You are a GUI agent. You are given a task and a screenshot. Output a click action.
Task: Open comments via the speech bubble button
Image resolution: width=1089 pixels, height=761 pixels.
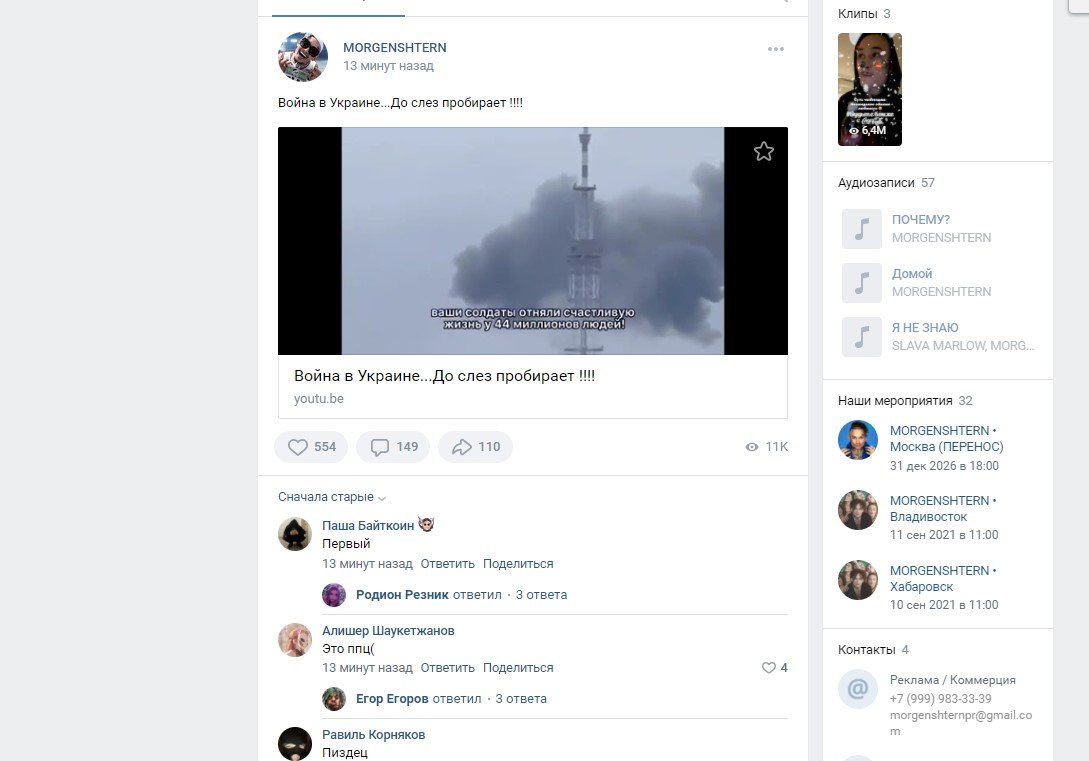point(393,447)
